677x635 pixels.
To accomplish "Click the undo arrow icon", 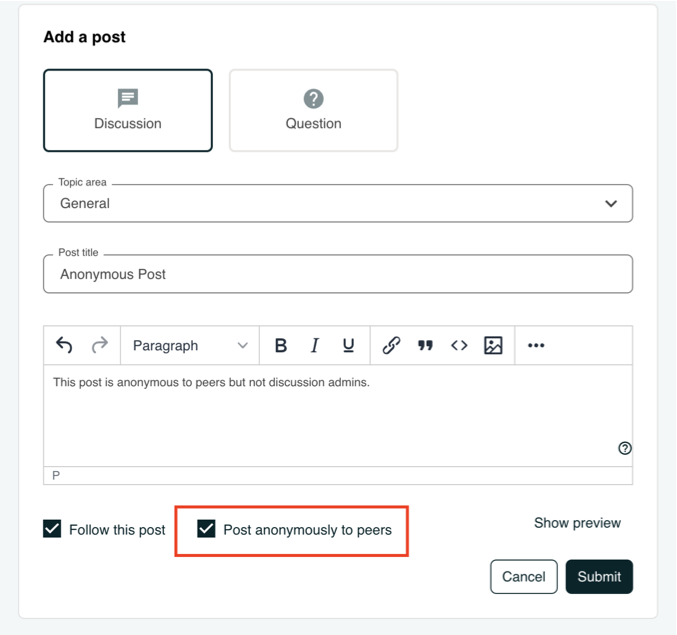I will click(64, 346).
